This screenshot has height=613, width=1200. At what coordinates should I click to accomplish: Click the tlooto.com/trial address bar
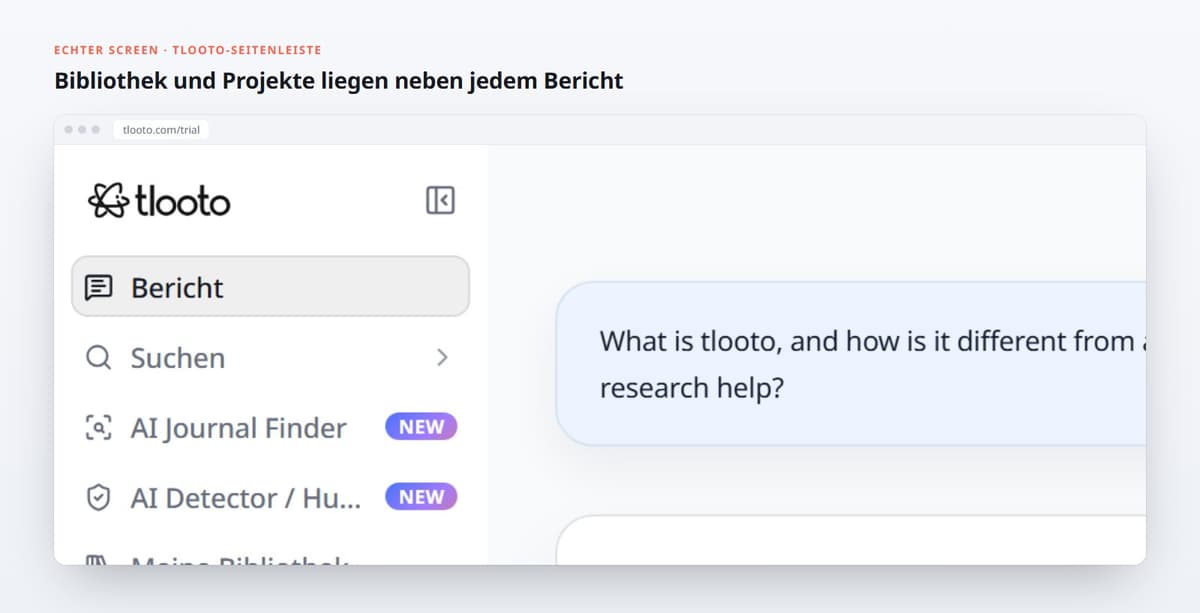click(x=161, y=130)
